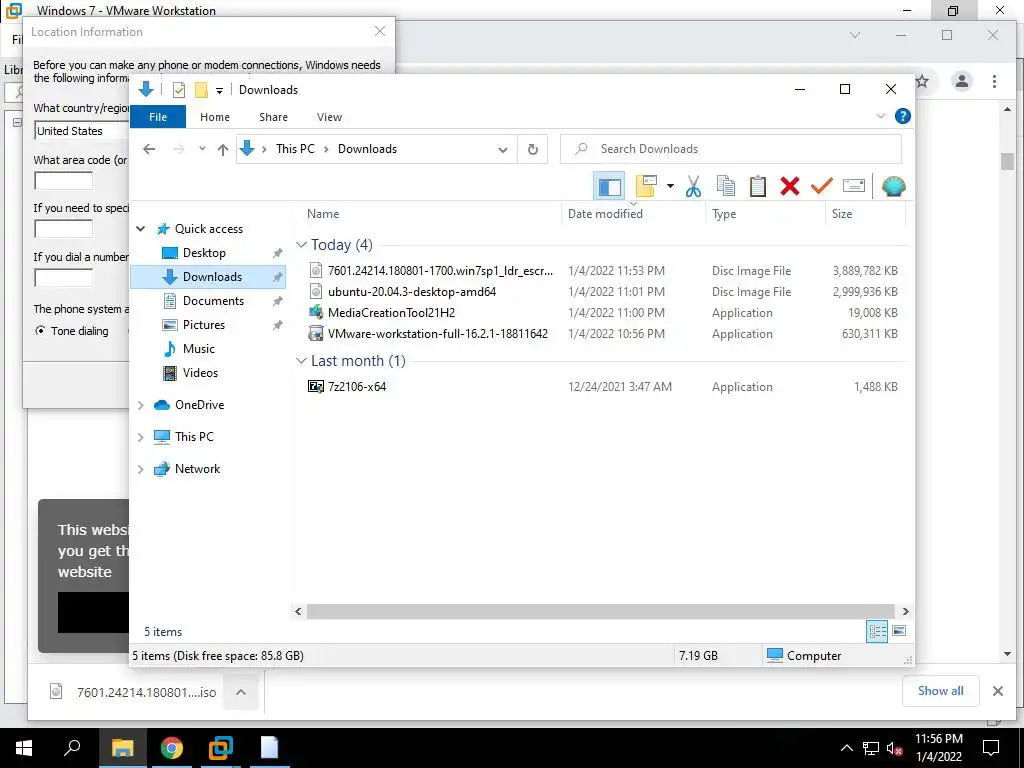1024x768 pixels.
Task: Open the address bar history dropdown
Action: tap(503, 150)
